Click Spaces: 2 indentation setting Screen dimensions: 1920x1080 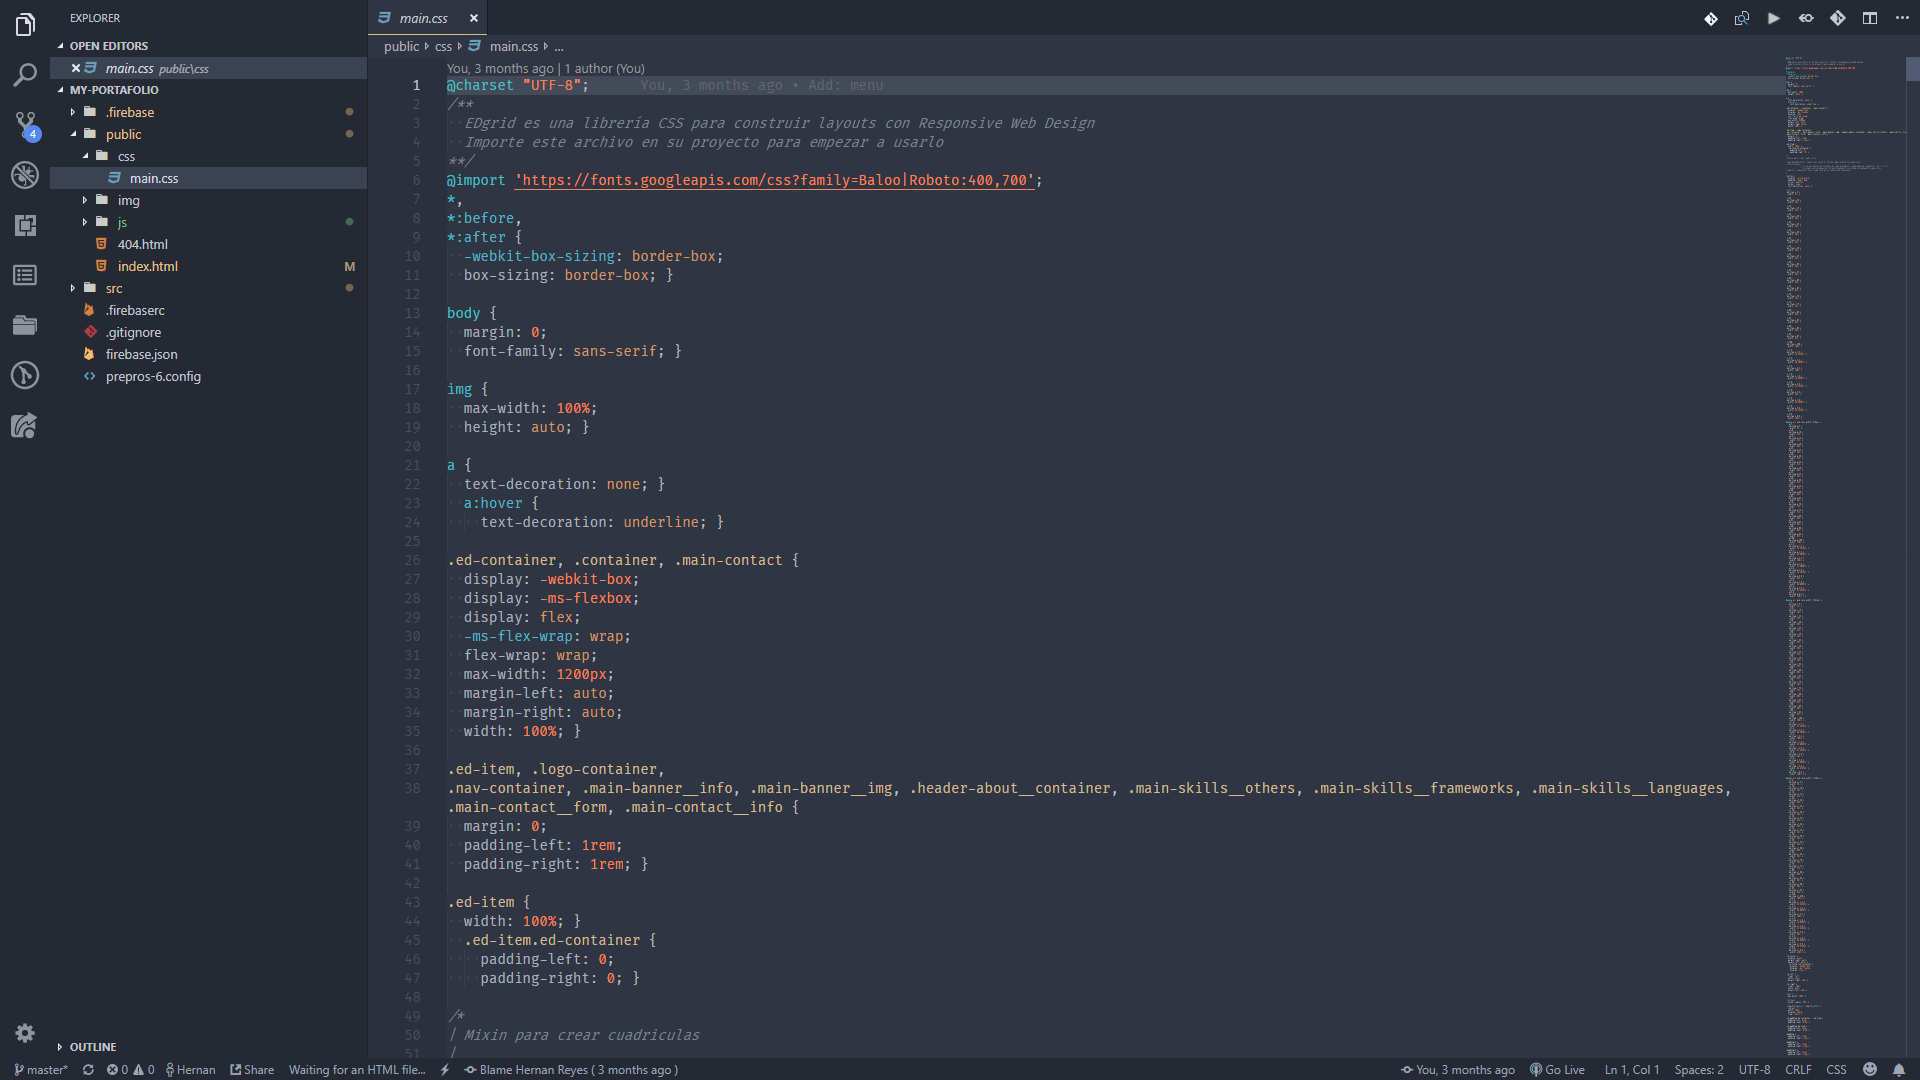(x=1698, y=1069)
